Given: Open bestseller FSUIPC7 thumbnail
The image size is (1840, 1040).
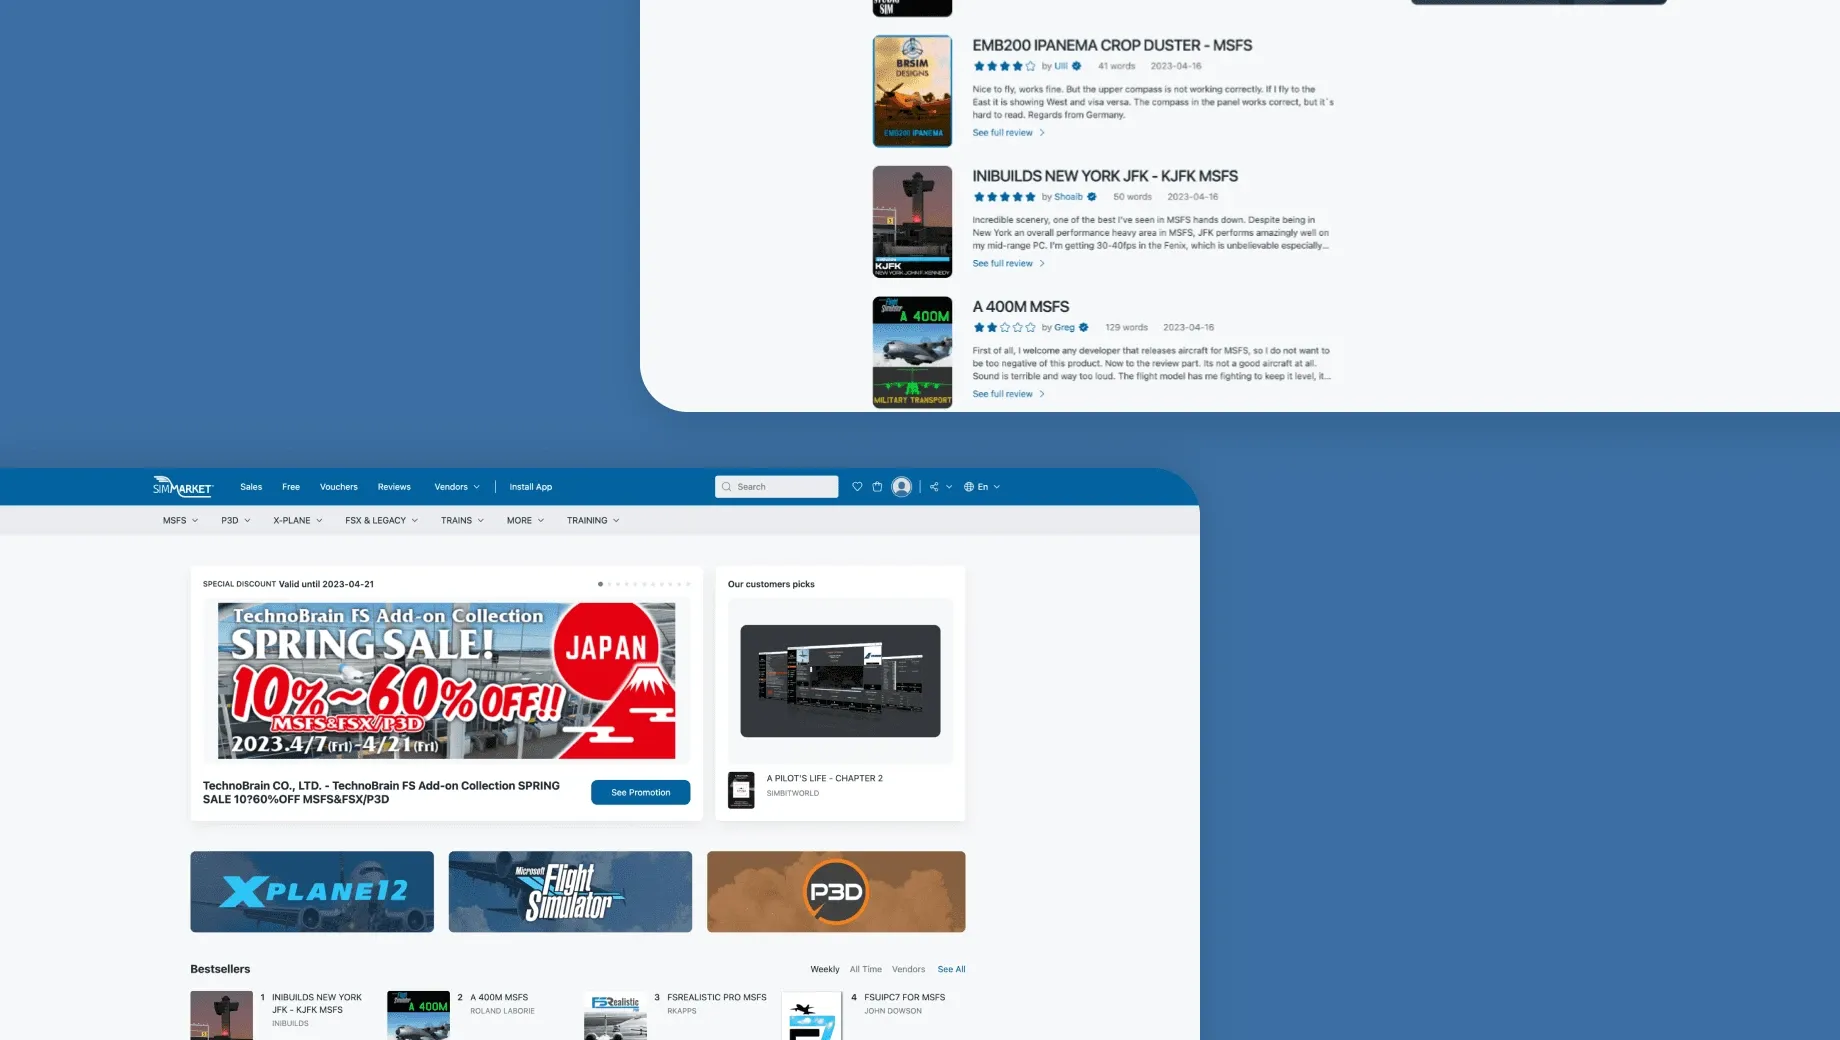Looking at the screenshot, I should tap(812, 1015).
